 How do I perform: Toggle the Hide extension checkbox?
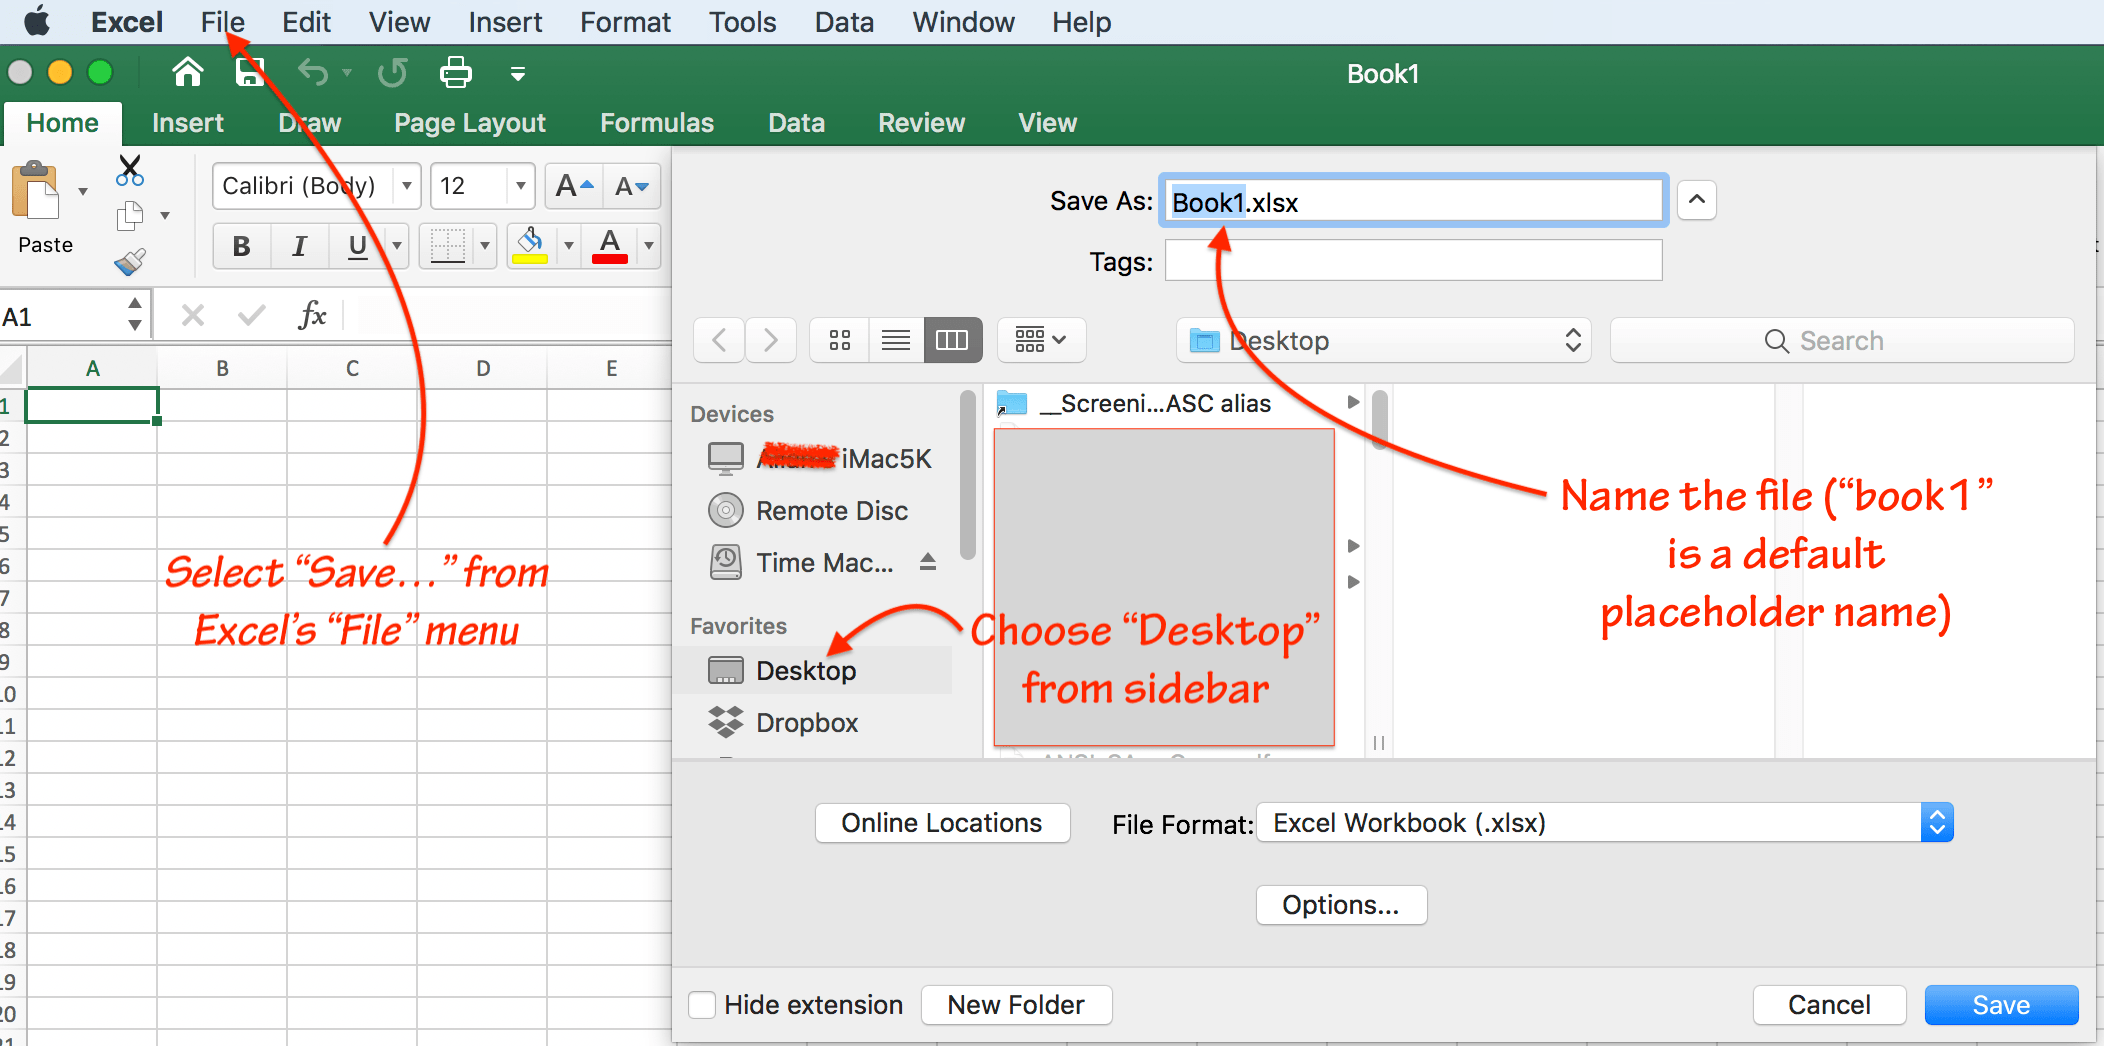(x=702, y=1004)
